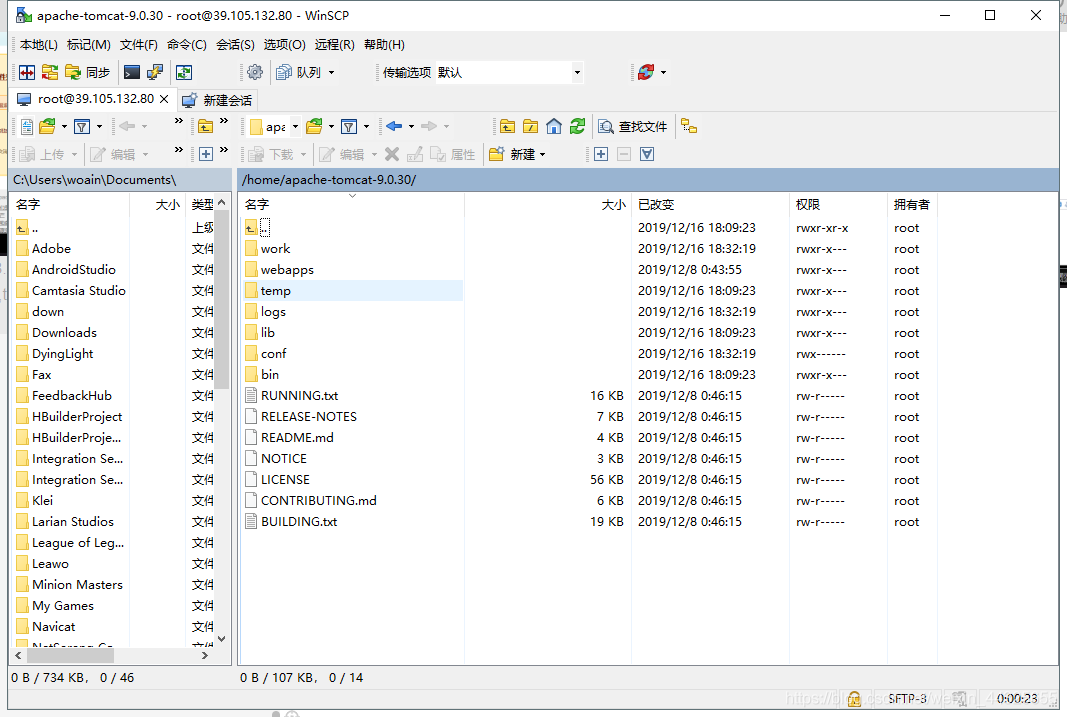Open the 帮助(H) menu
The height and width of the screenshot is (717, 1067).
click(384, 45)
